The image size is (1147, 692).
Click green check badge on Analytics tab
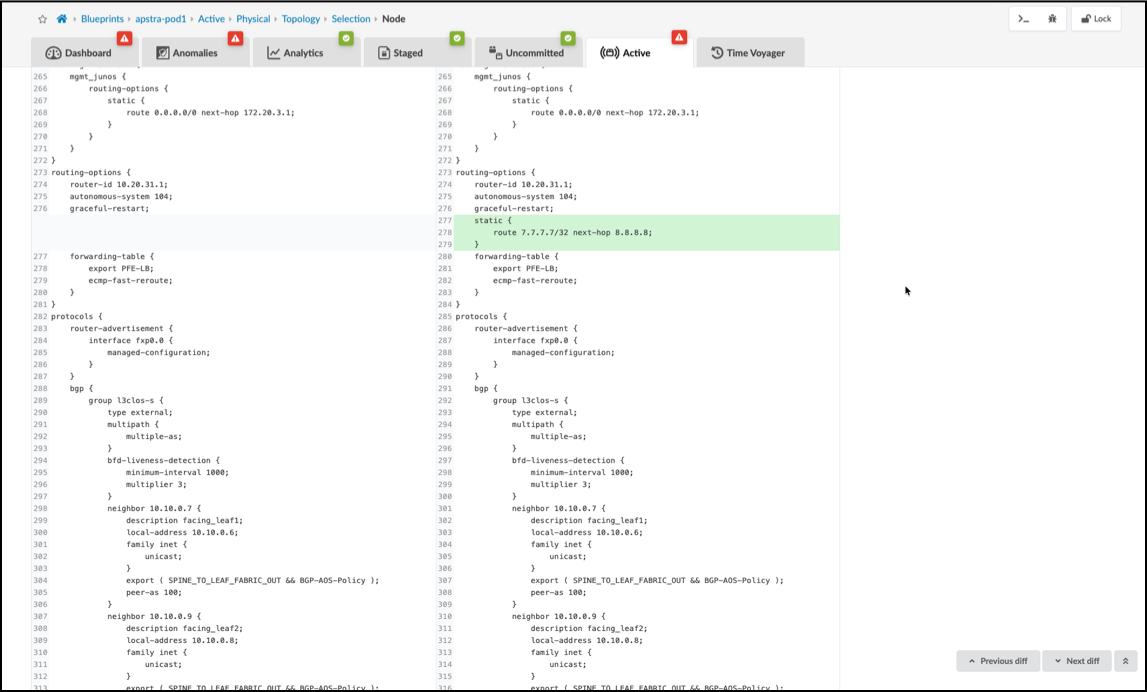(346, 38)
